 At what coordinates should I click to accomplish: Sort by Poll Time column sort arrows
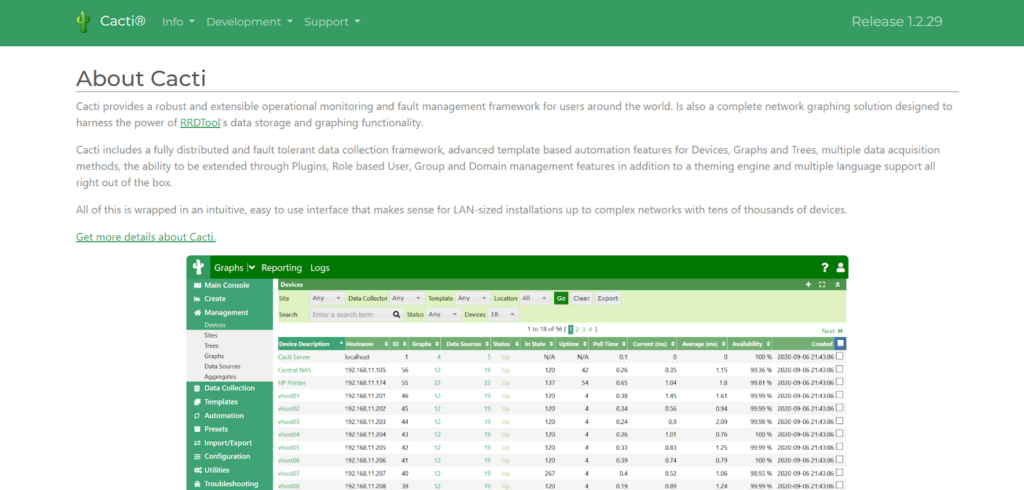pos(624,344)
